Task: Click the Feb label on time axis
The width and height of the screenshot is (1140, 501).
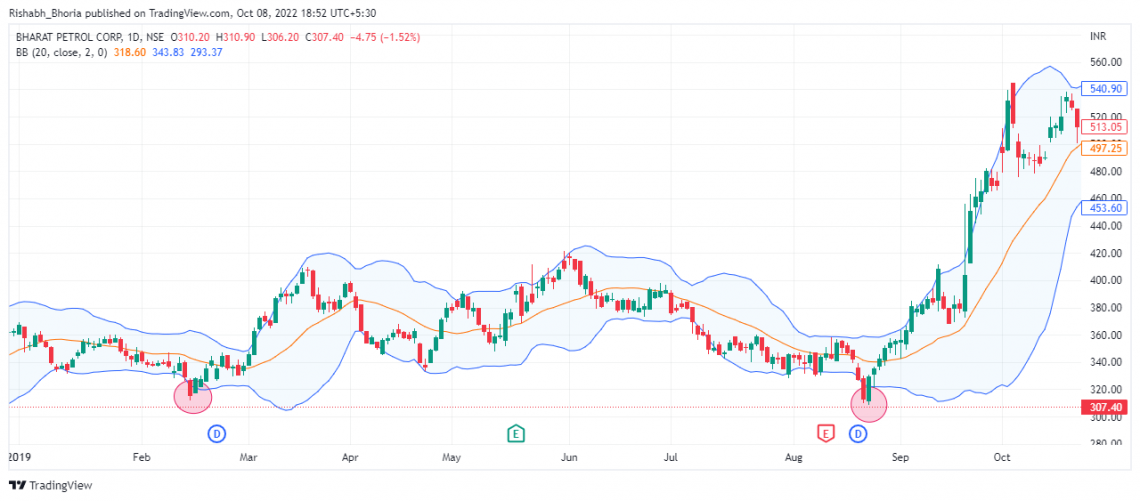Action: pyautogui.click(x=141, y=459)
